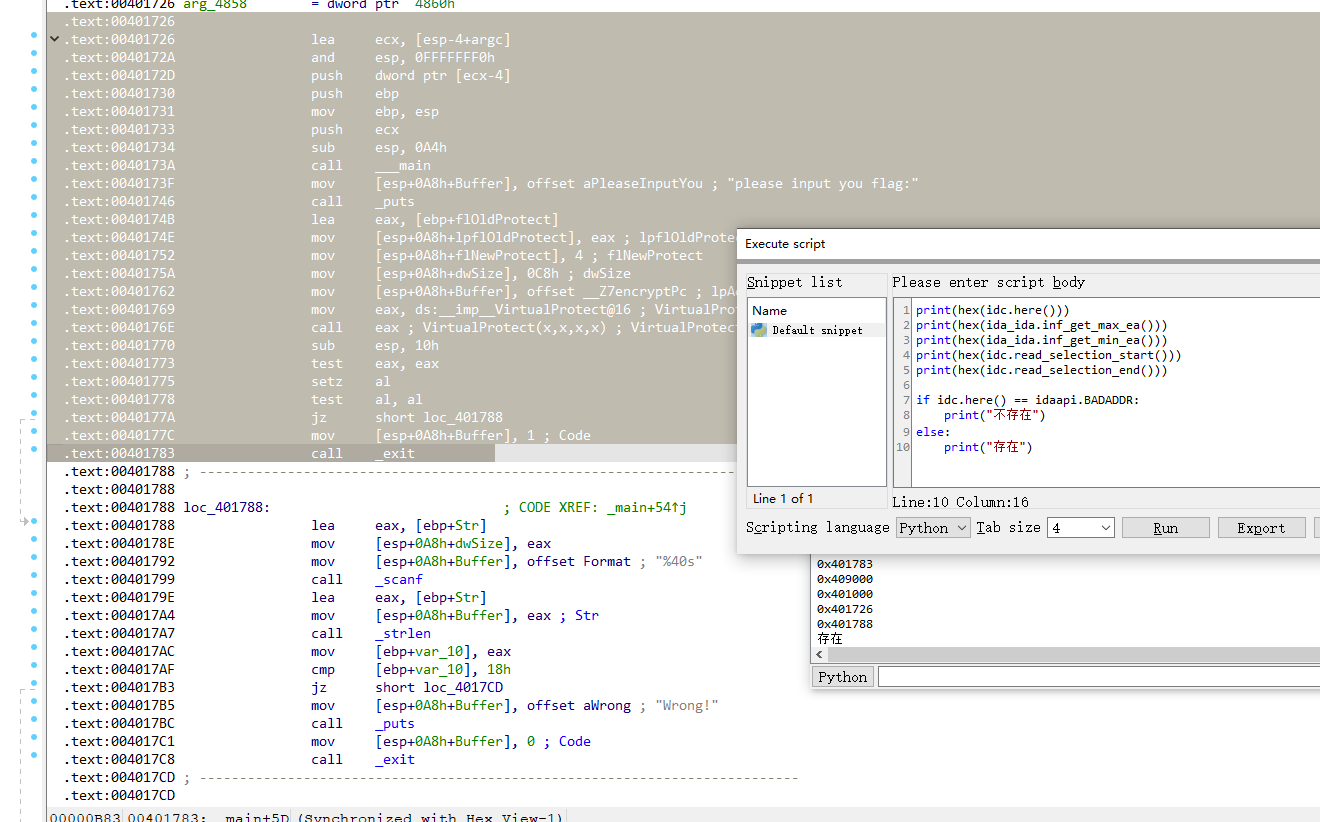Click 'short loc_401788' jump target
The height and width of the screenshot is (822, 1320).
439,418
